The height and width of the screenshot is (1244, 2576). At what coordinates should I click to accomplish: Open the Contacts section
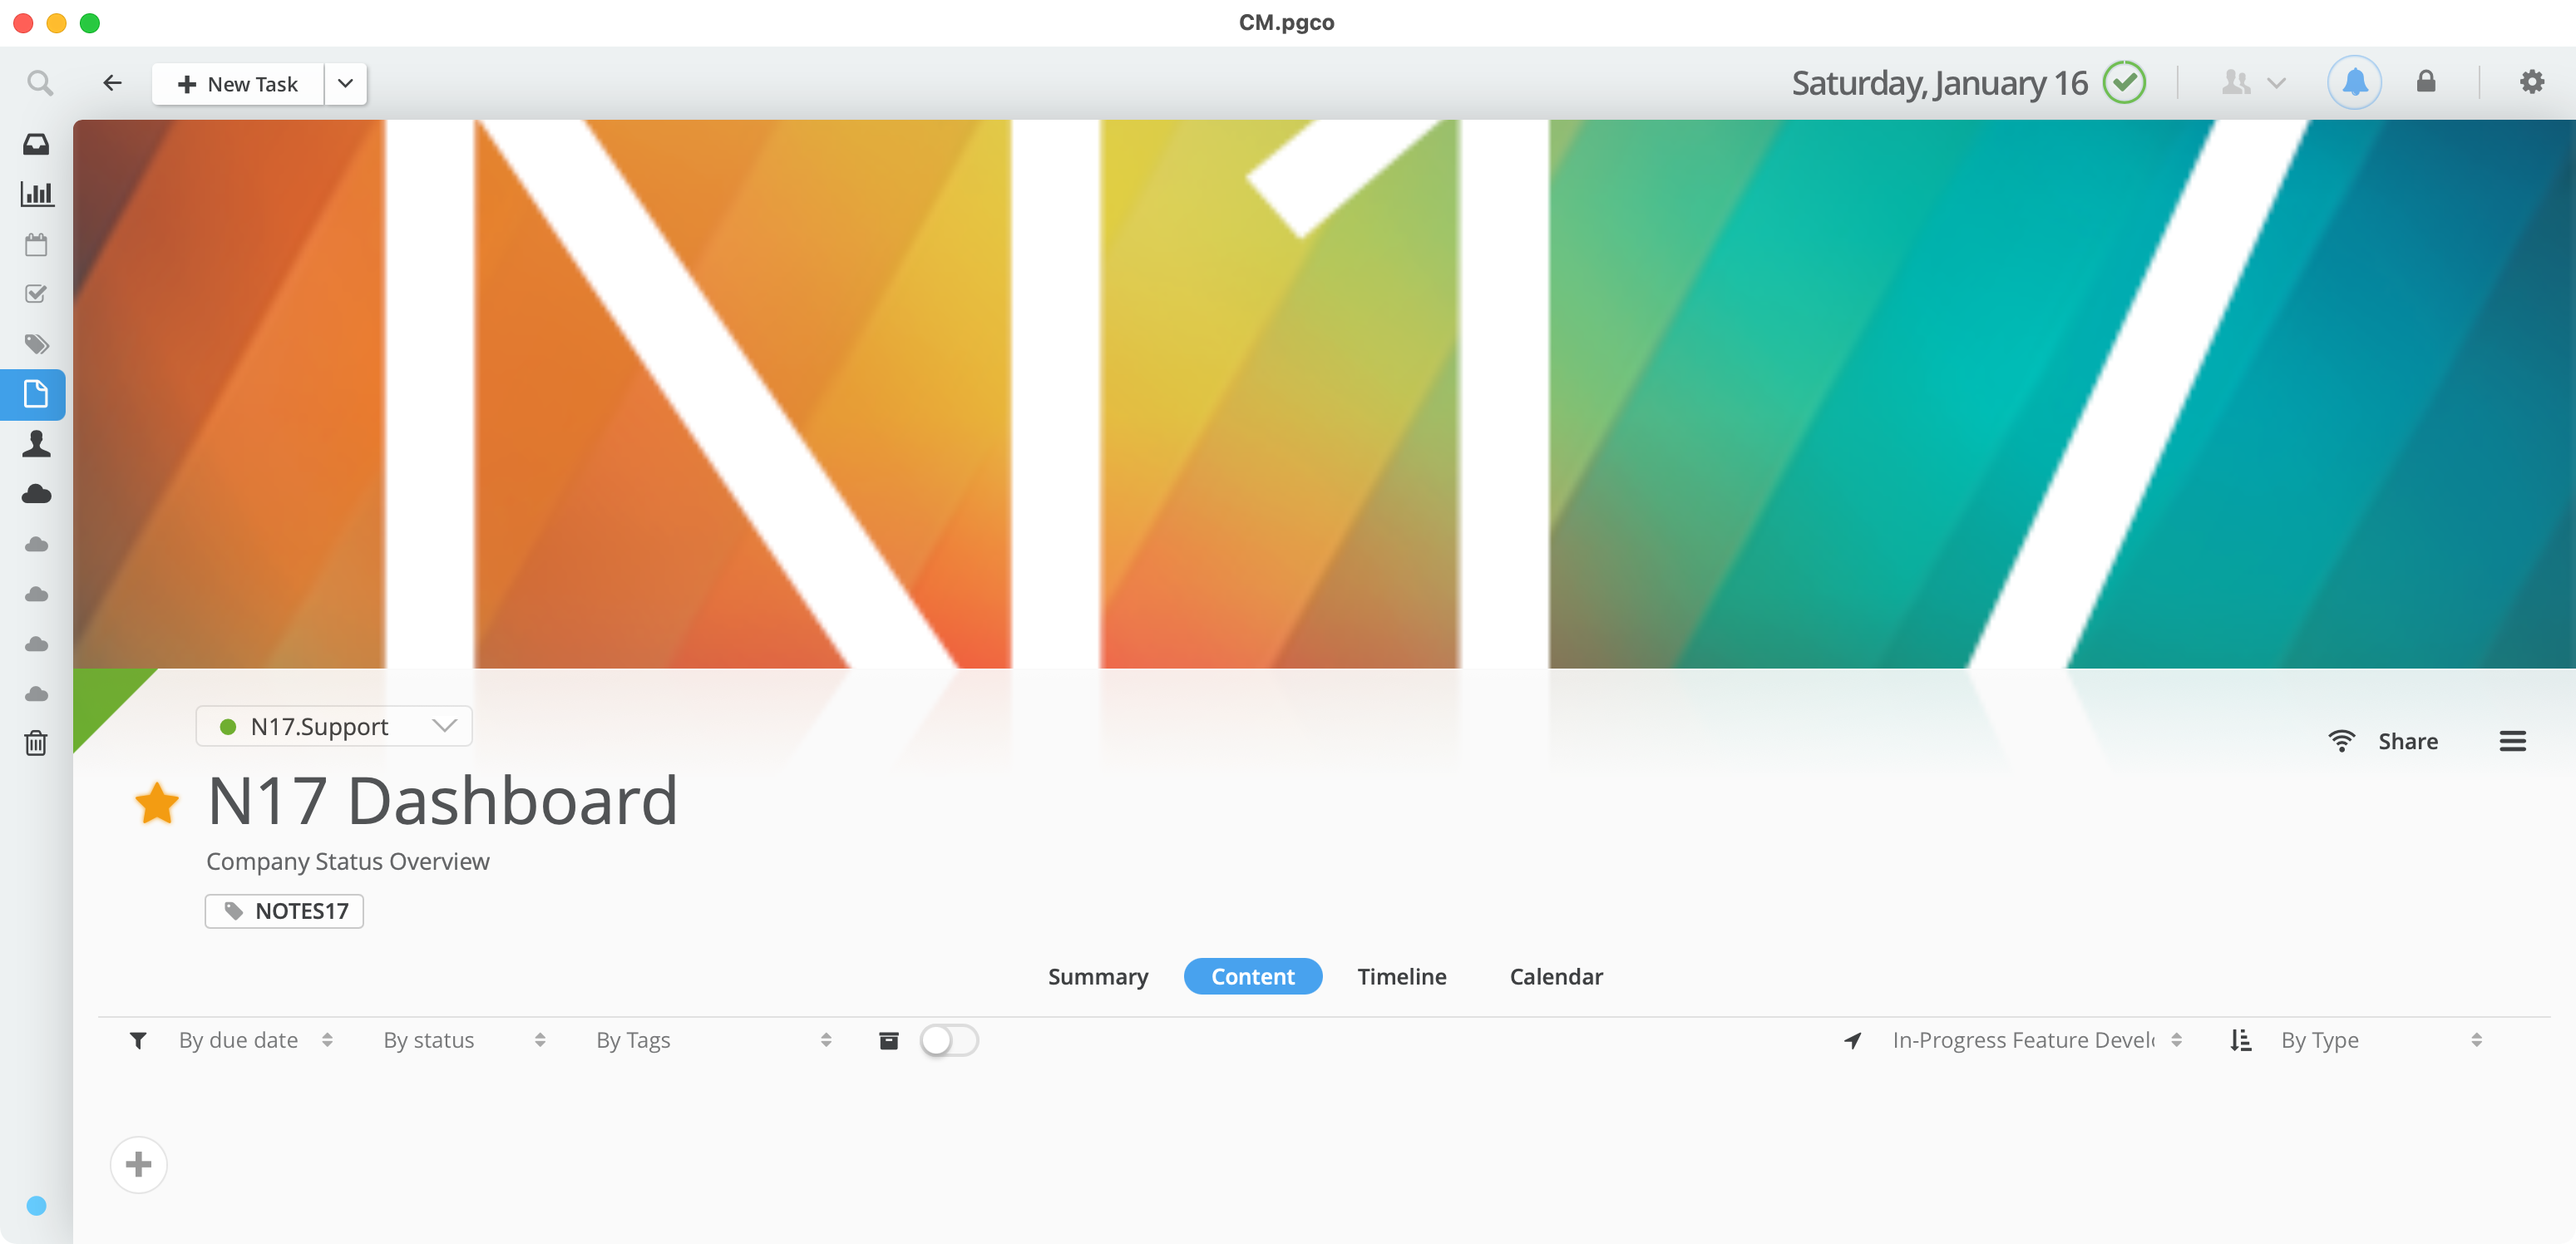coord(37,443)
